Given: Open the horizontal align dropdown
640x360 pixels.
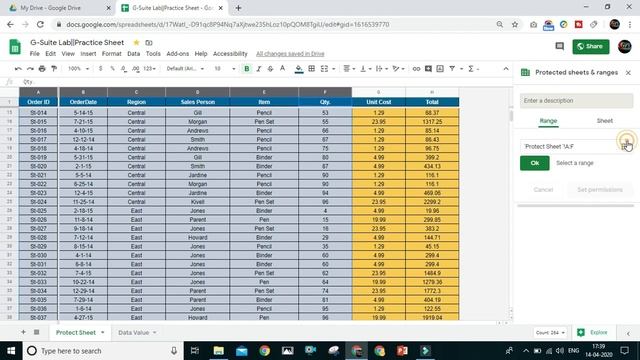Looking at the screenshot, I should [349, 69].
